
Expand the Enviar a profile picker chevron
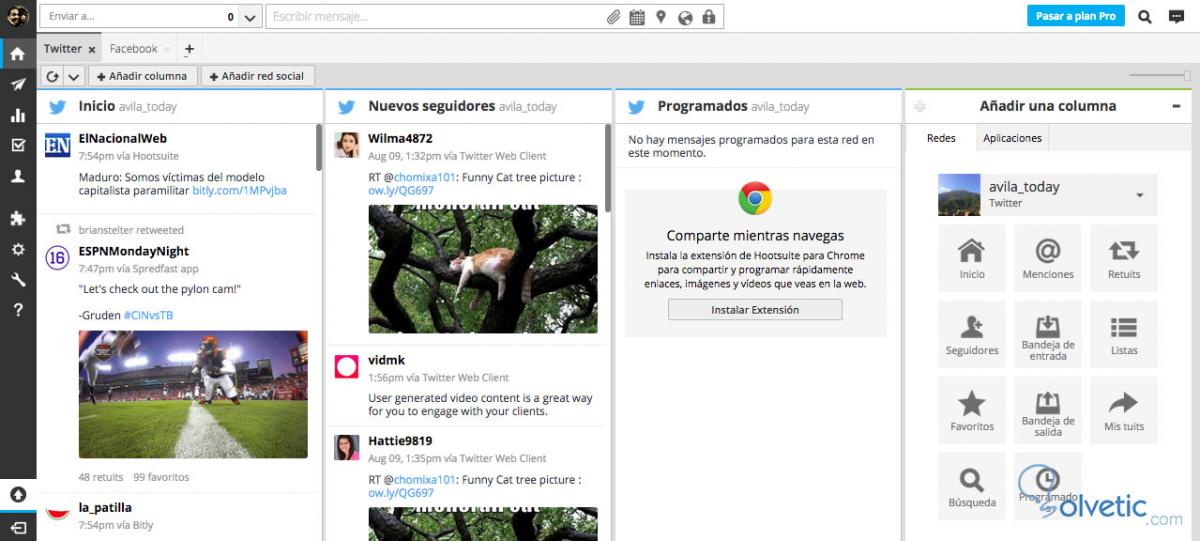click(x=250, y=17)
